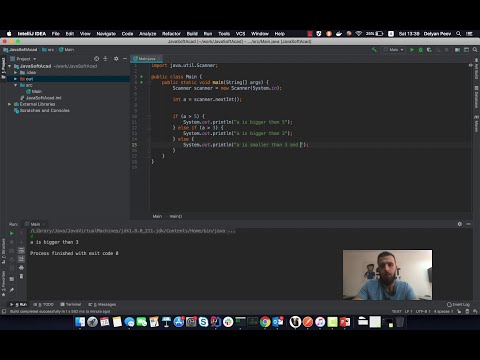Screen dimensions: 480x360
Task: Start debugging with the green bug icon
Action: (421, 50)
